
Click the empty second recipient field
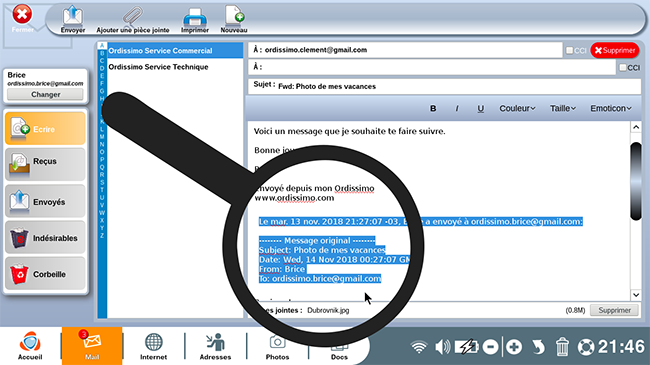[x=432, y=67]
